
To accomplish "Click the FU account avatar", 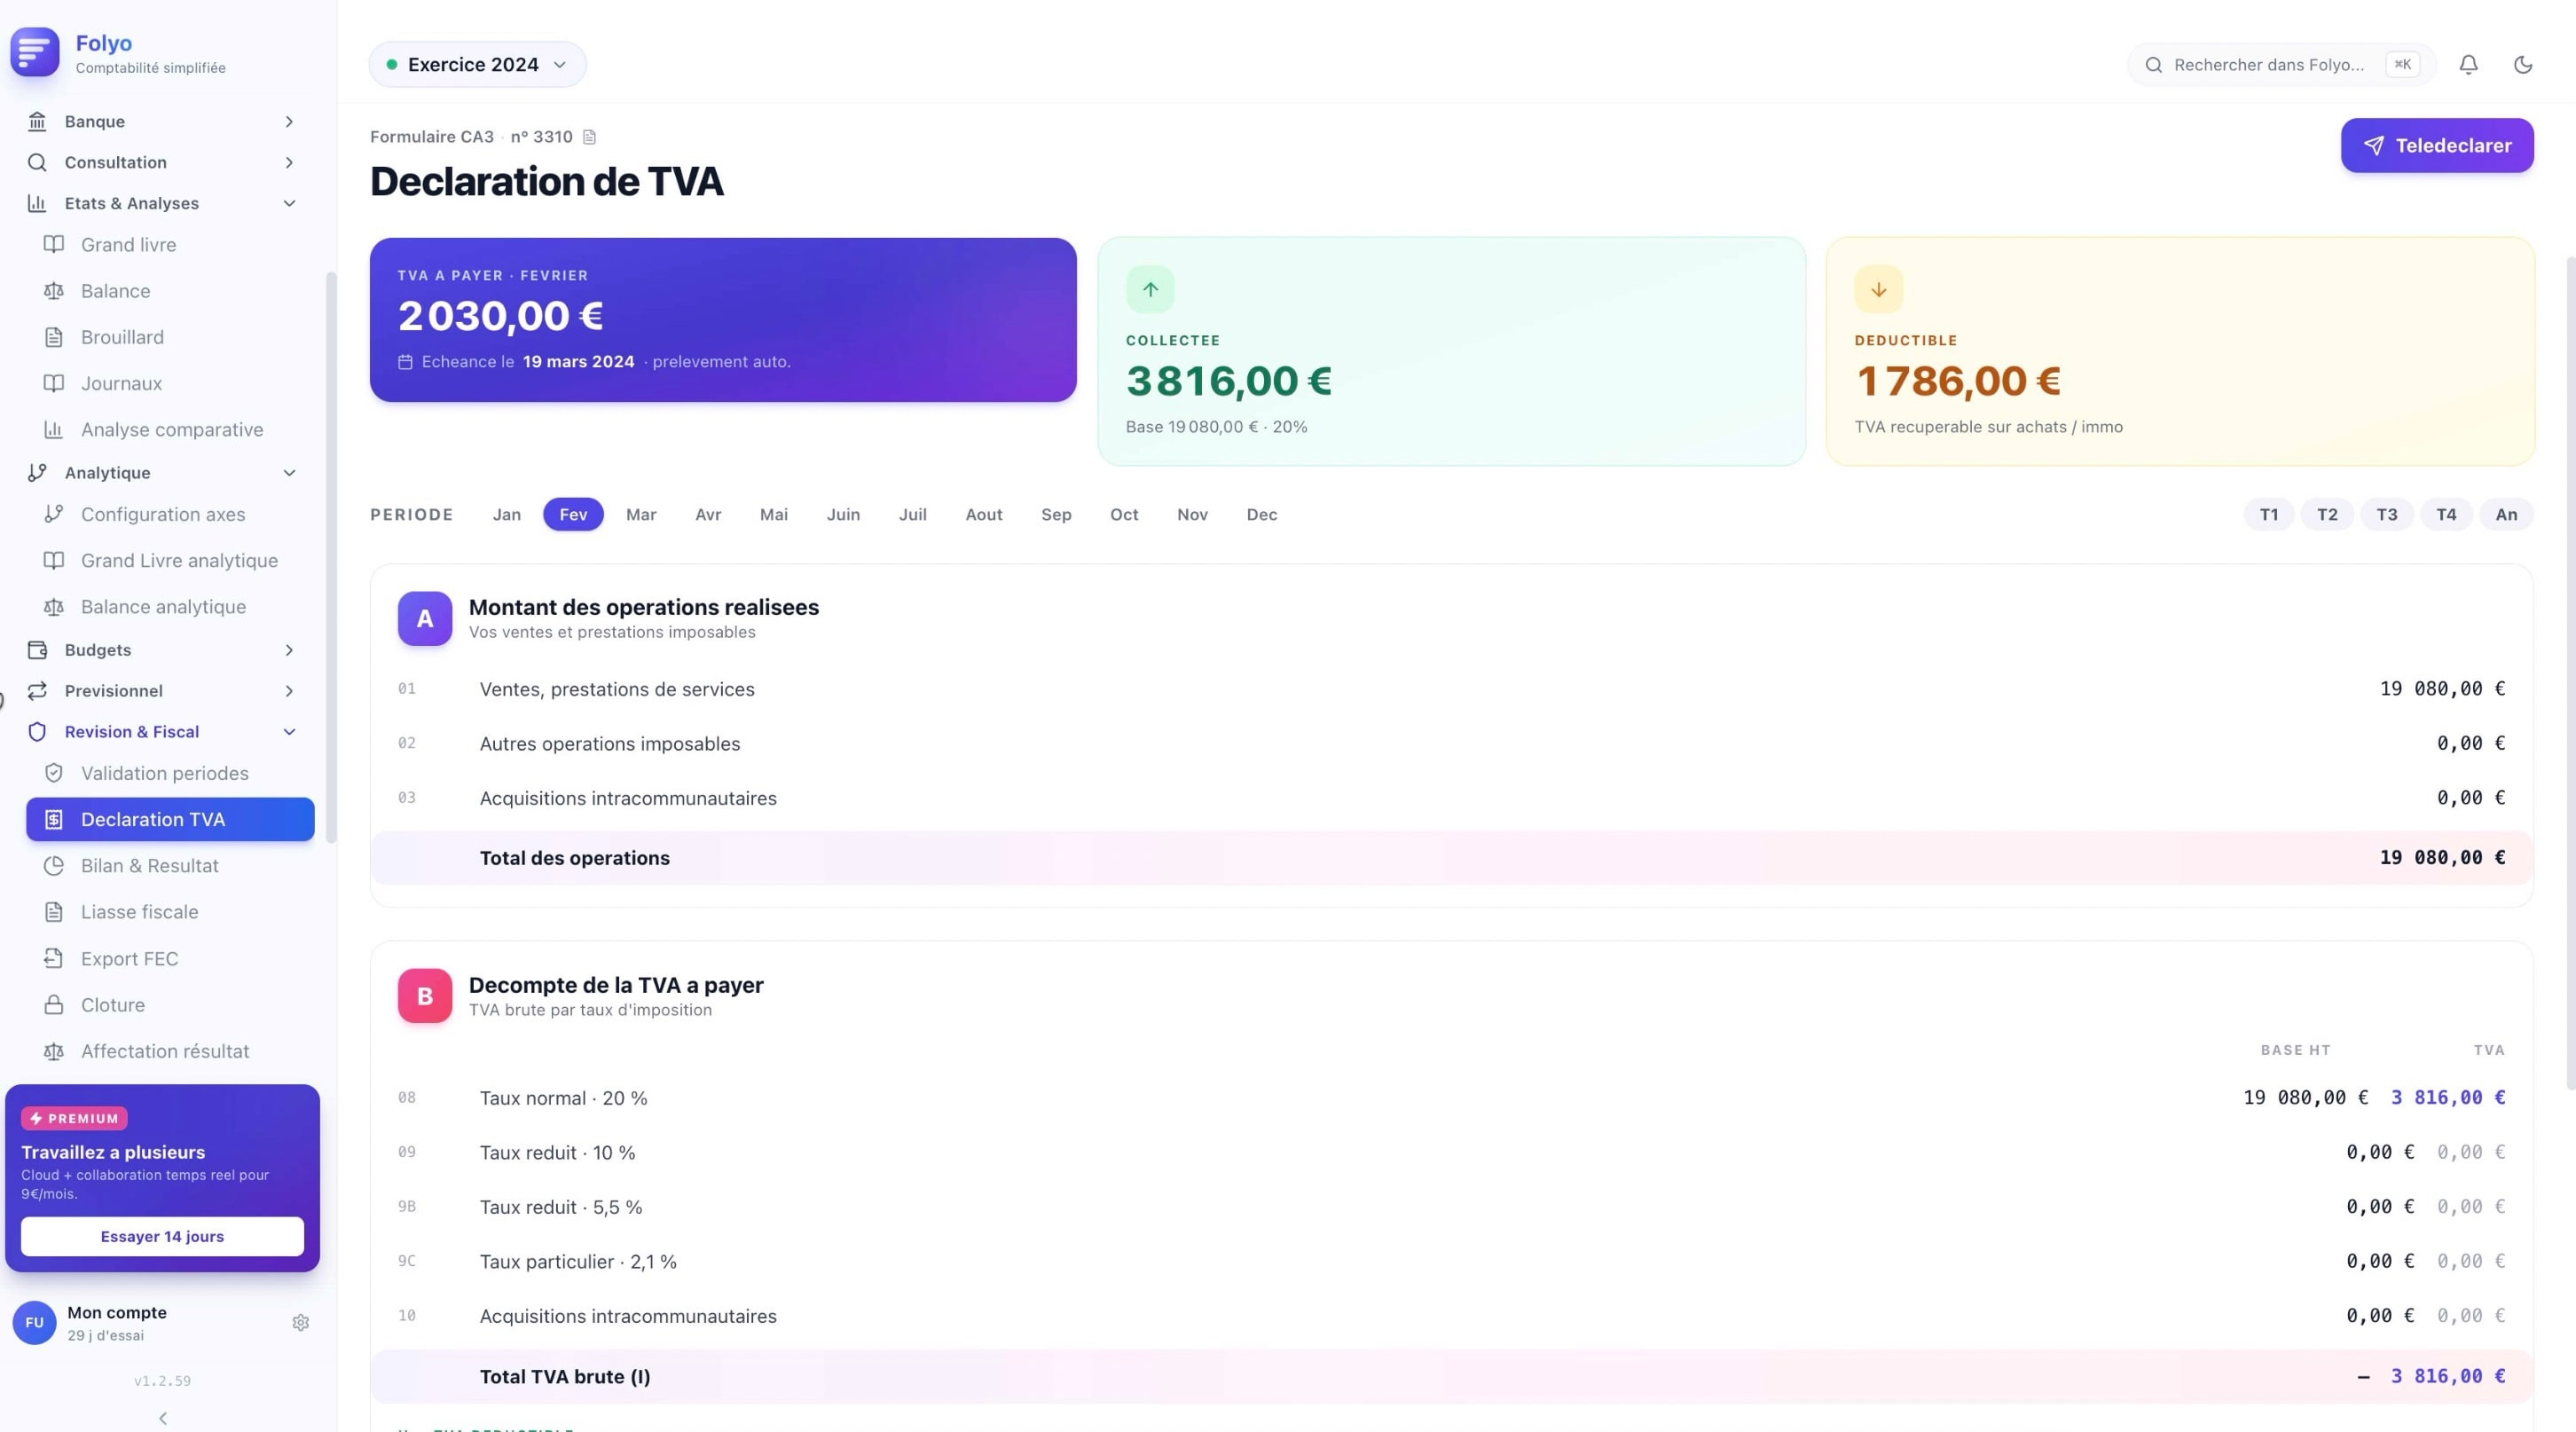I will point(34,1323).
